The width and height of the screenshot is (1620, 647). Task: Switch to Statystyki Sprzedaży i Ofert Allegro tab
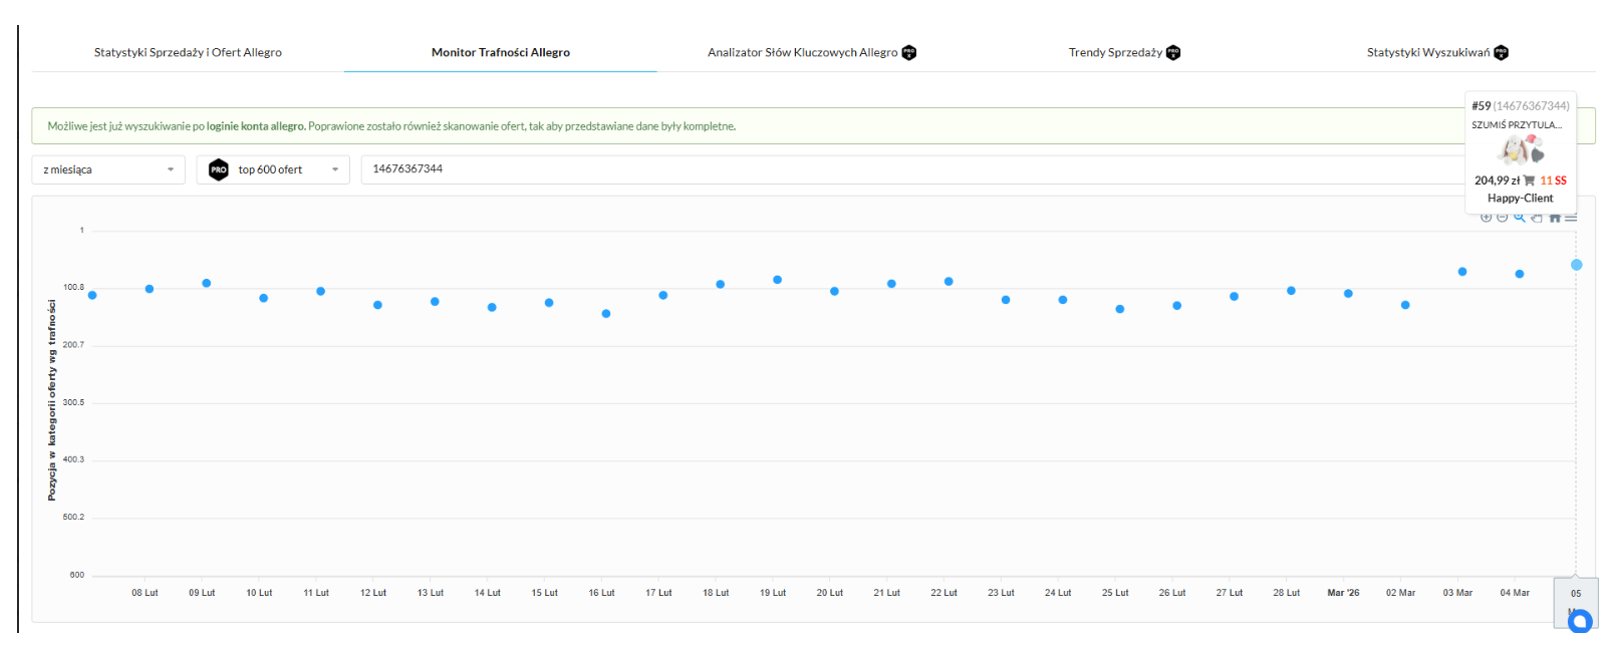[188, 52]
